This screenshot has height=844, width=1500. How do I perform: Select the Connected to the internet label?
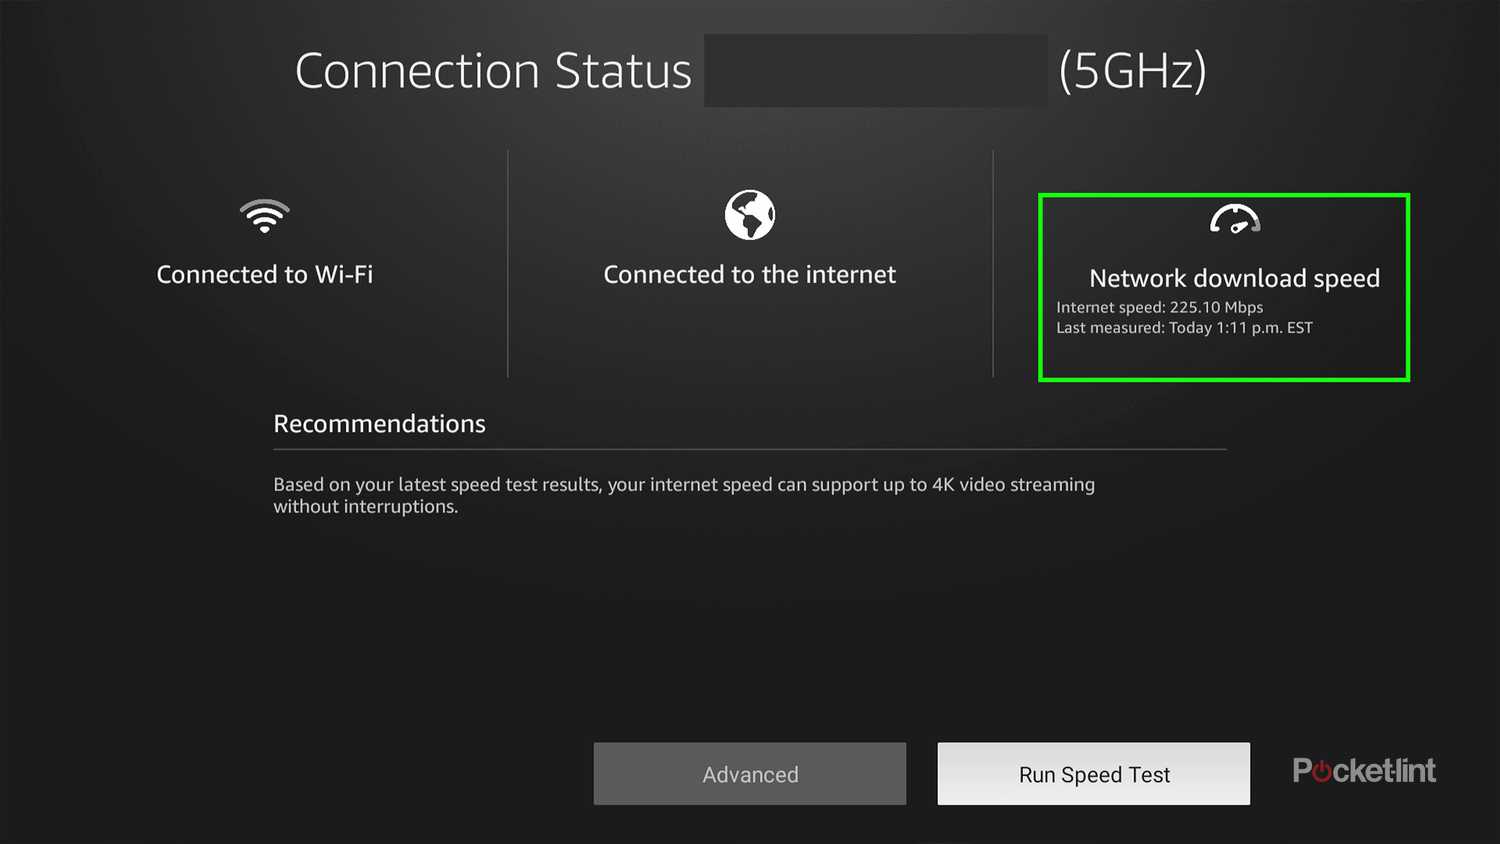[x=749, y=274]
